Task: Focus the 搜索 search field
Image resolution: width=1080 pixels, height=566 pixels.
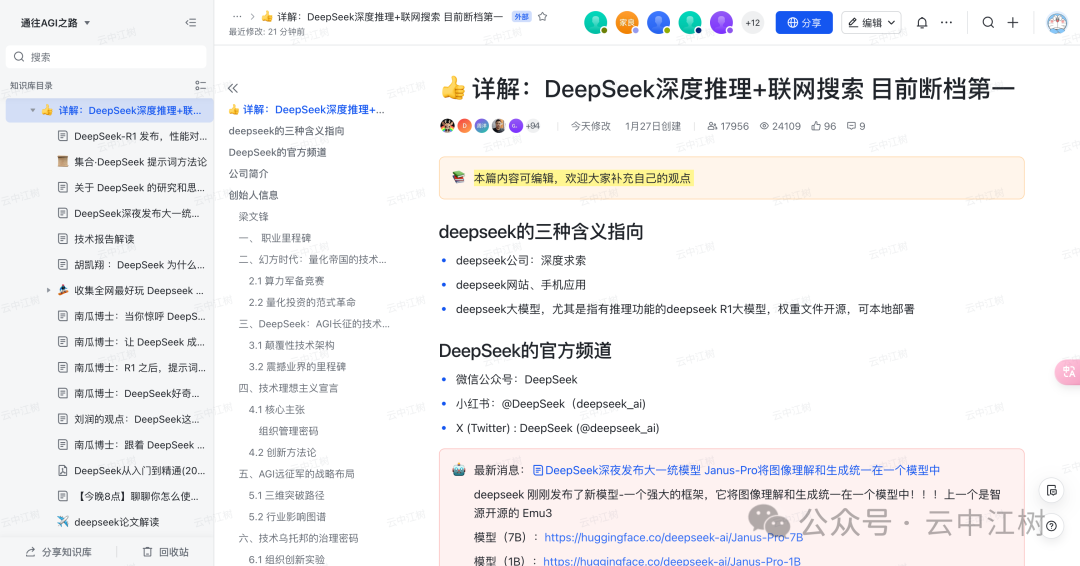Action: [106, 57]
